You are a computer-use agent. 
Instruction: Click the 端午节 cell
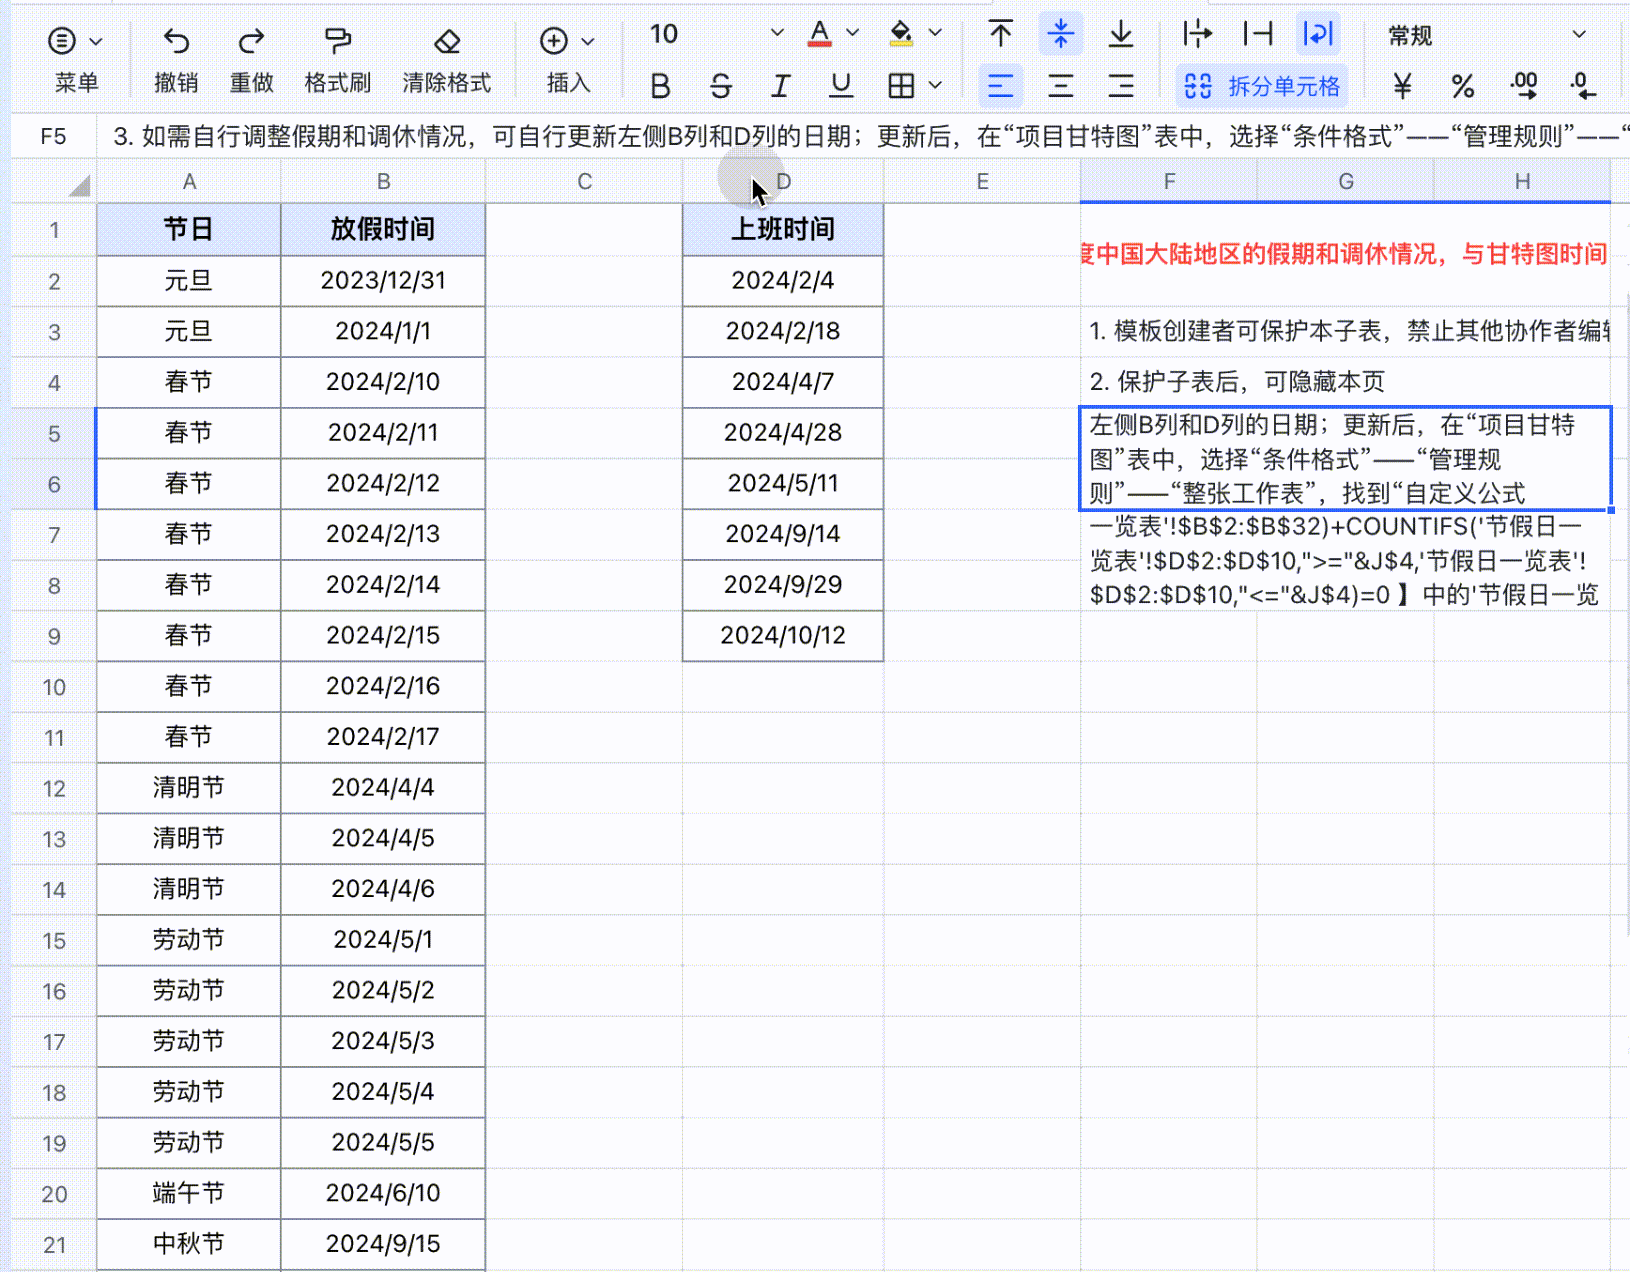point(189,1193)
